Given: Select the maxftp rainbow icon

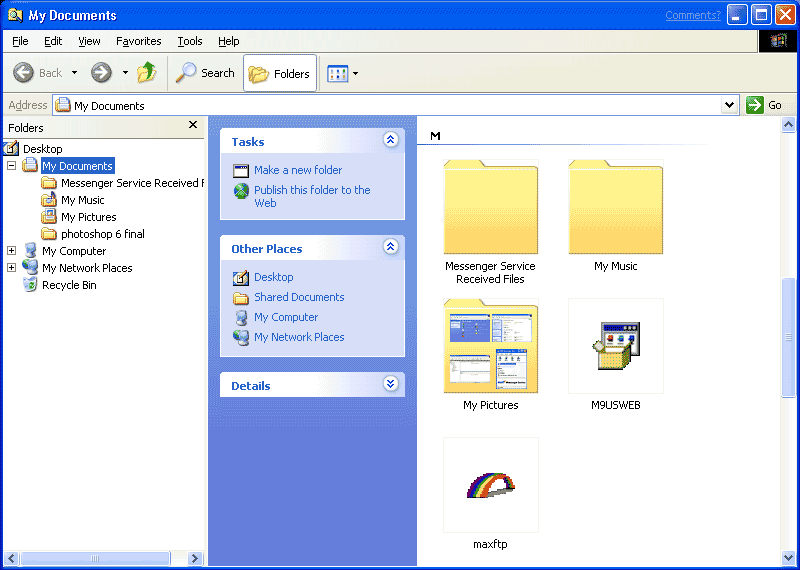Looking at the screenshot, I should (x=490, y=485).
